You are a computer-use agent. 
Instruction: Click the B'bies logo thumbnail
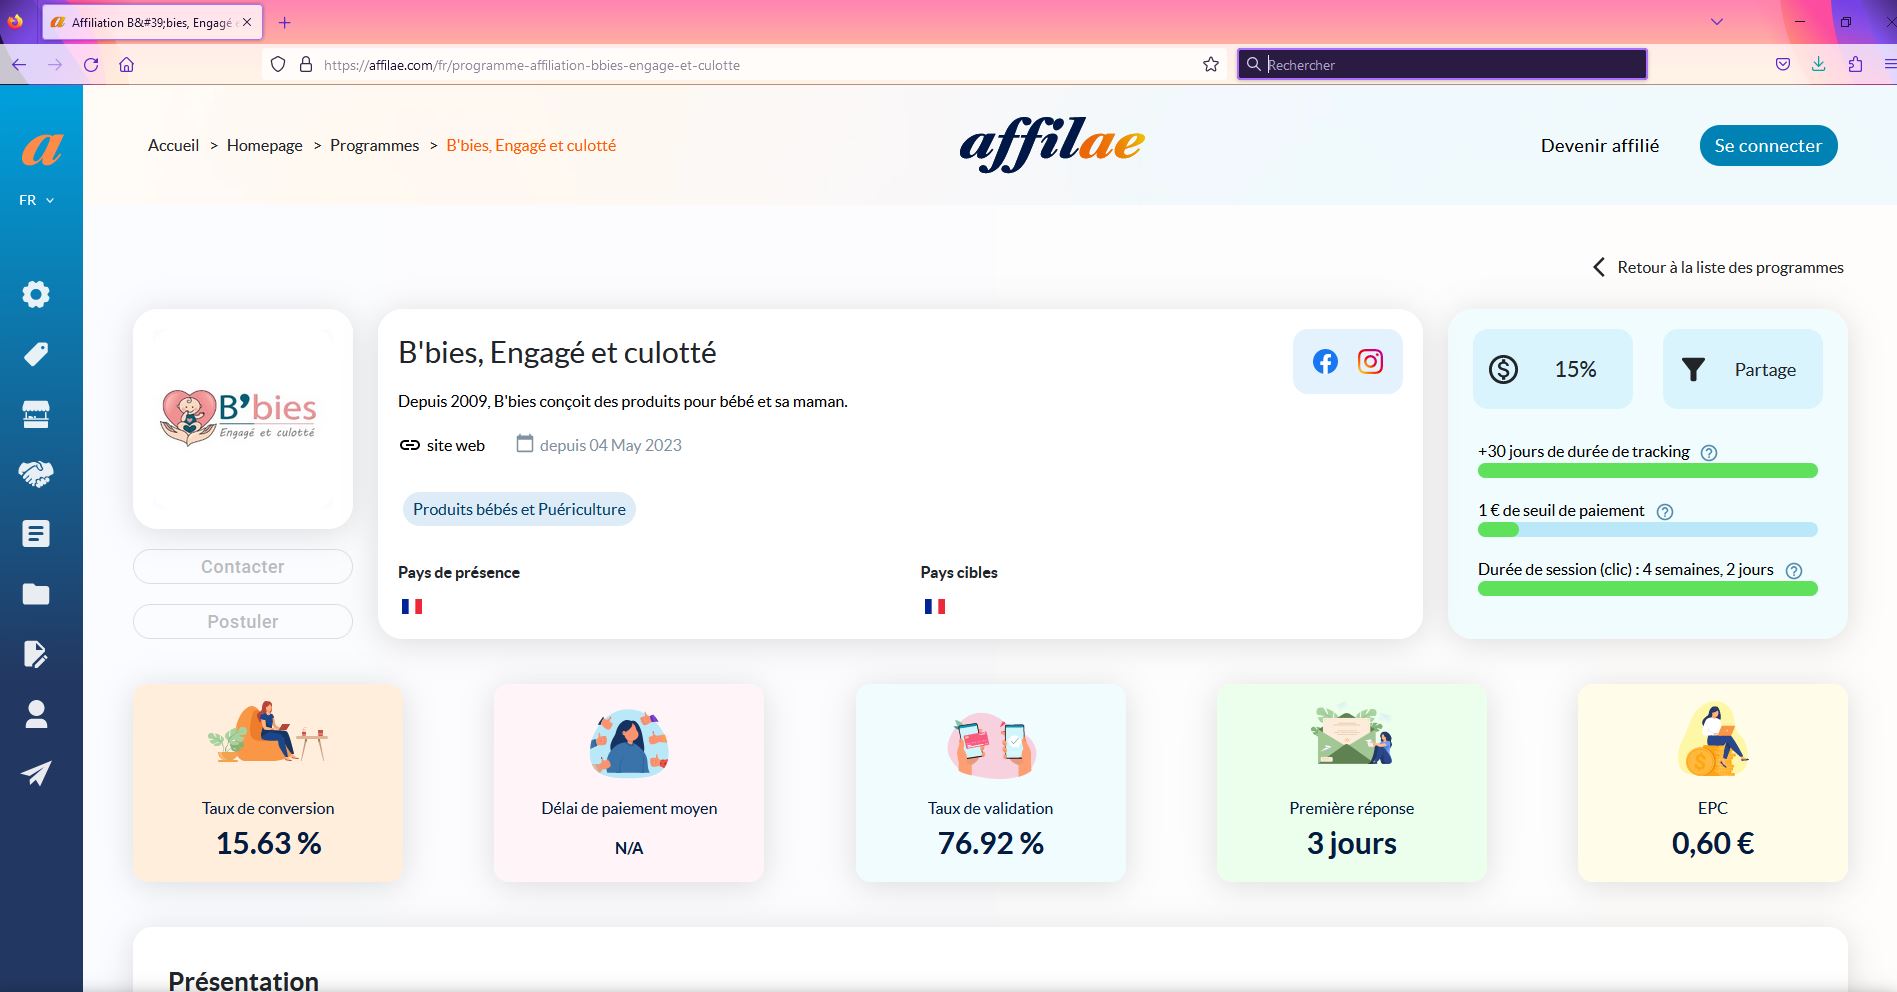tap(243, 419)
